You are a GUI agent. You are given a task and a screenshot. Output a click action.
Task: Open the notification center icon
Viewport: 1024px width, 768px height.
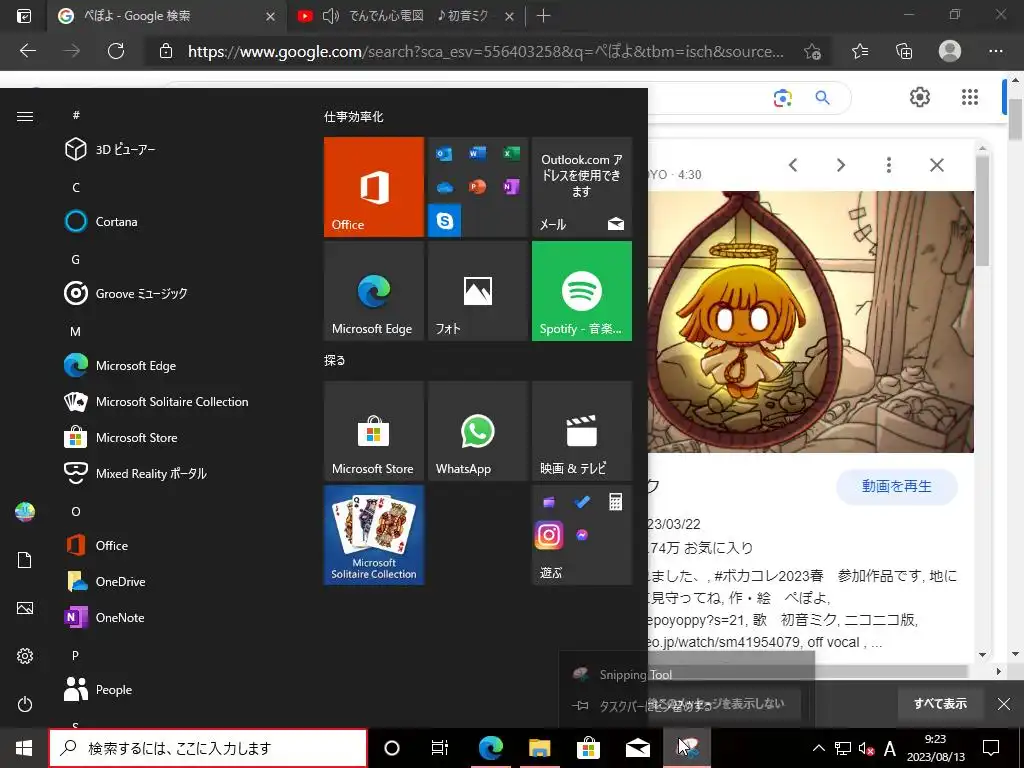991,748
